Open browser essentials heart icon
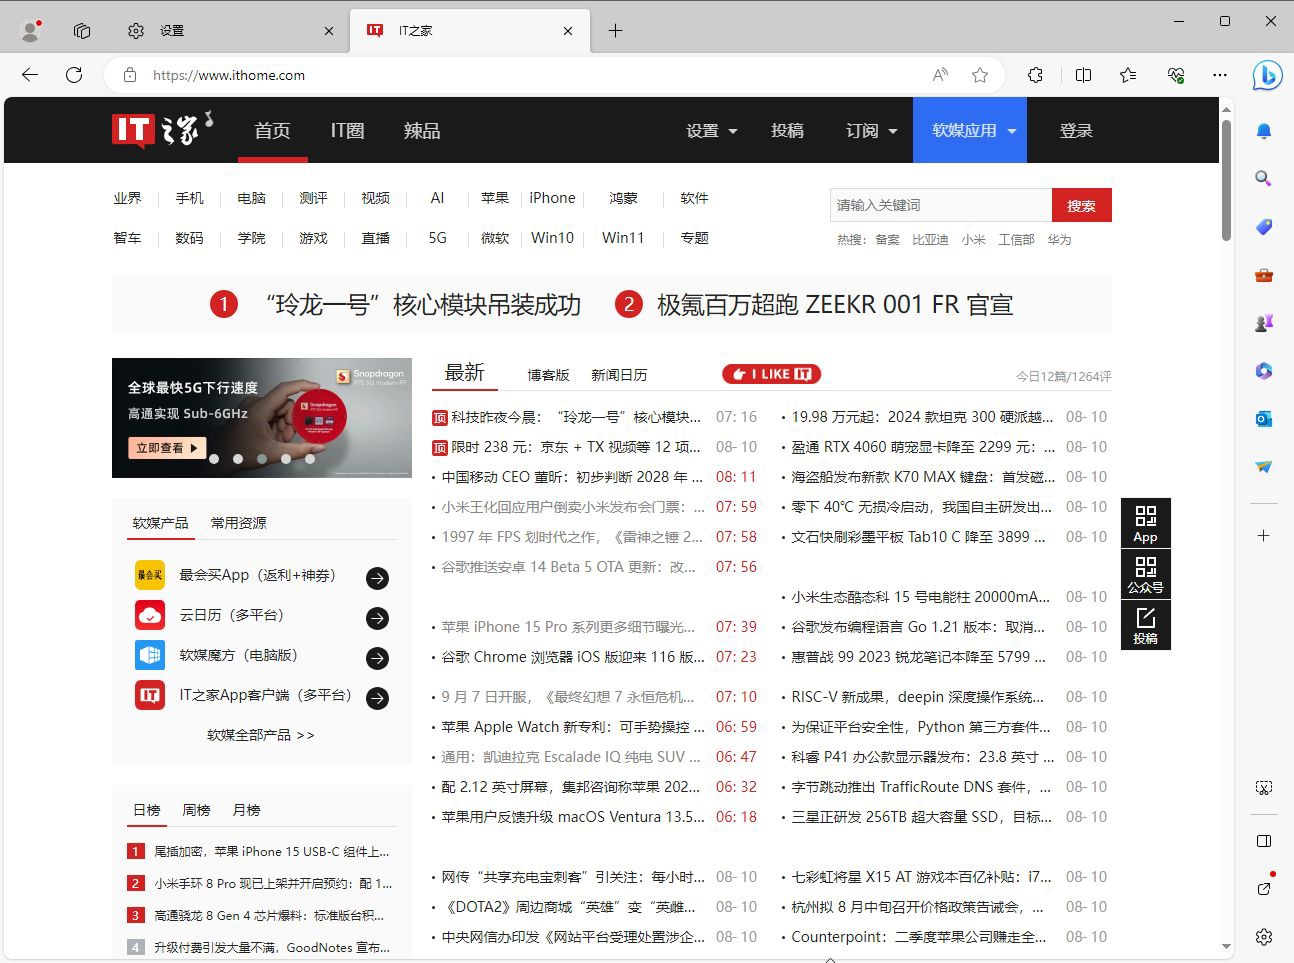Image resolution: width=1294 pixels, height=963 pixels. point(1176,75)
